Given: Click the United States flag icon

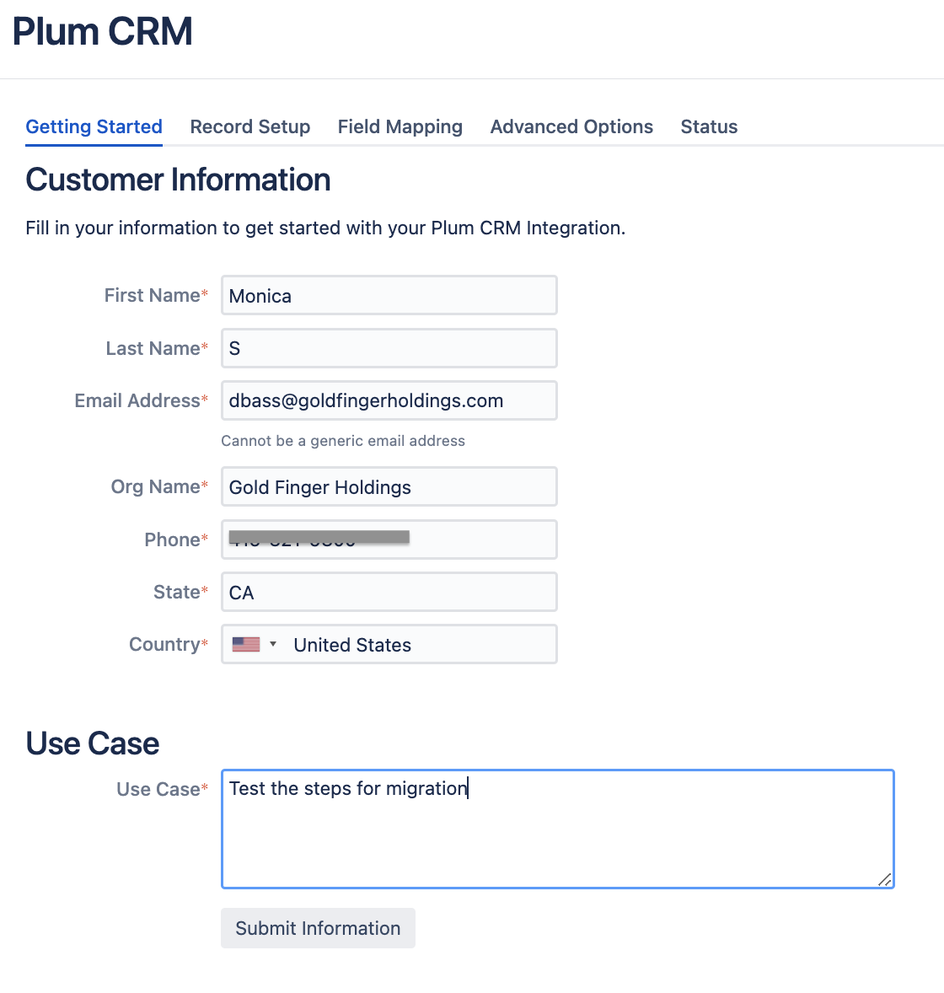Looking at the screenshot, I should pyautogui.click(x=245, y=645).
